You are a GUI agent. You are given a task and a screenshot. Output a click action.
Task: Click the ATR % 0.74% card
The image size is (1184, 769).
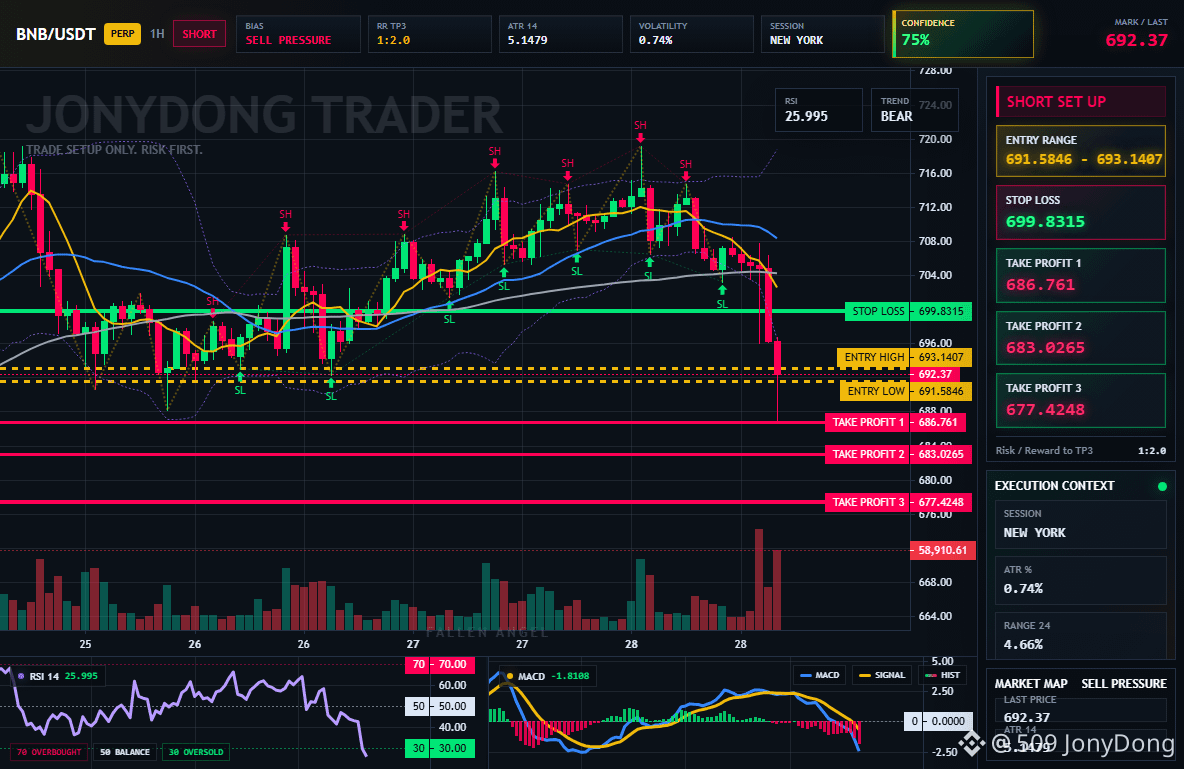pyautogui.click(x=1081, y=580)
